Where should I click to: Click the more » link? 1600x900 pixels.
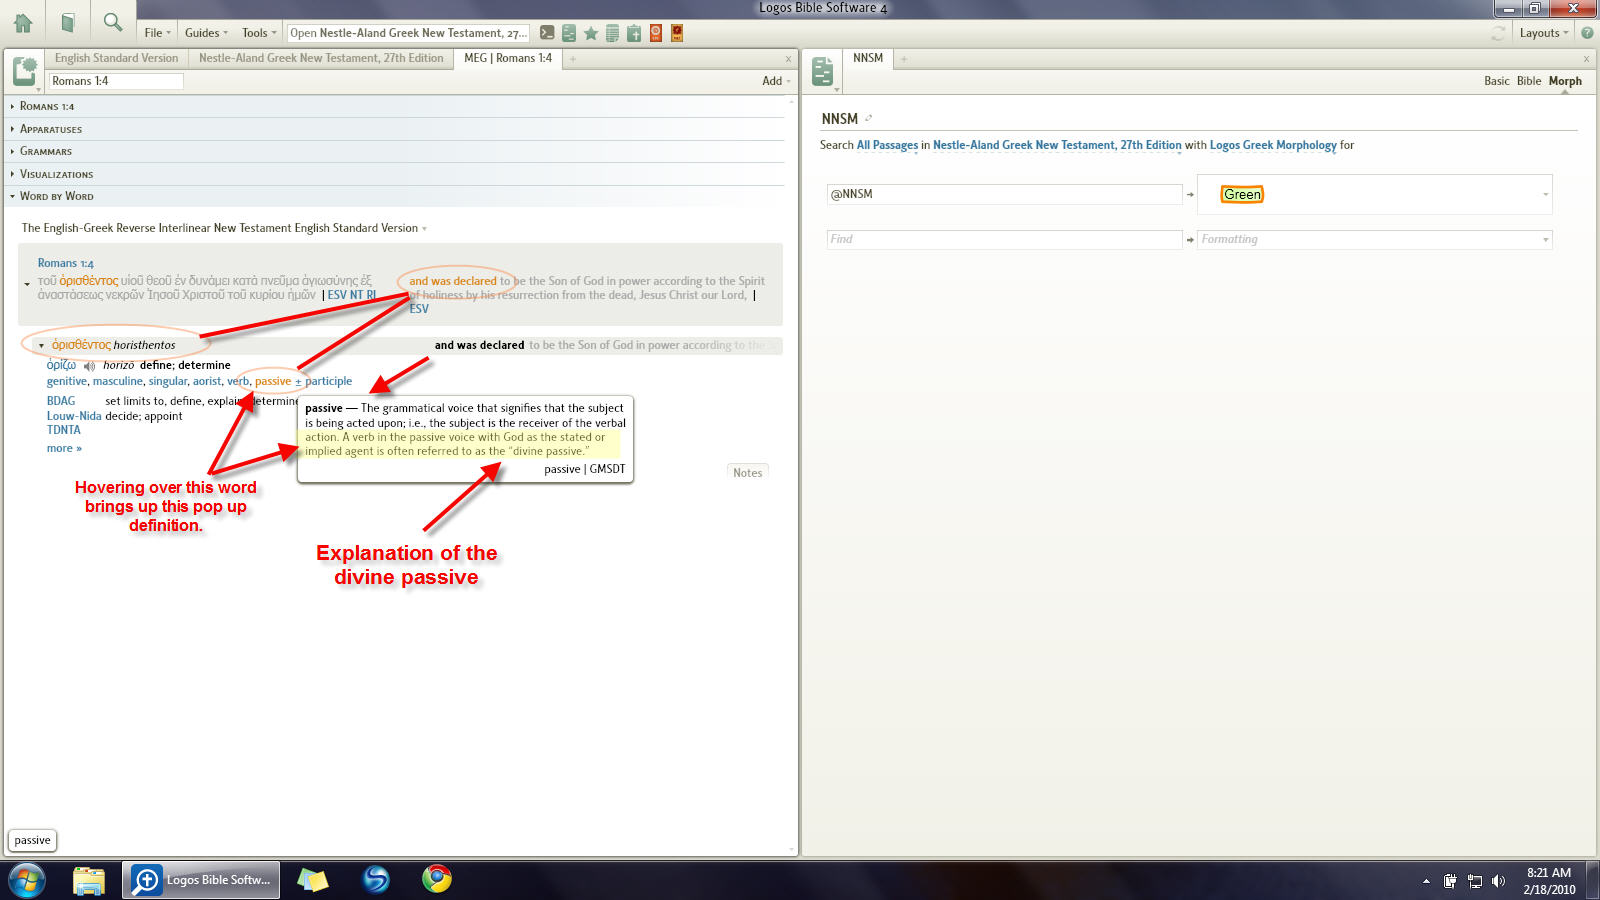point(64,448)
